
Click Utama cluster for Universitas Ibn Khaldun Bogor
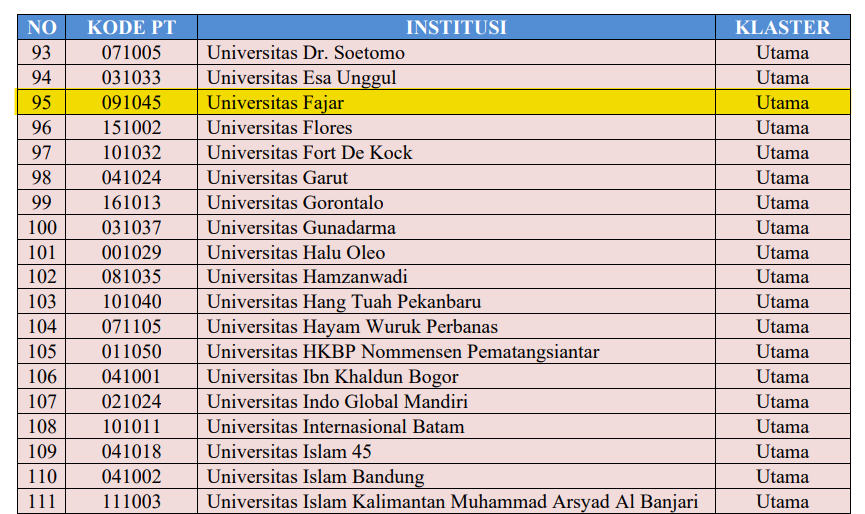coord(782,377)
